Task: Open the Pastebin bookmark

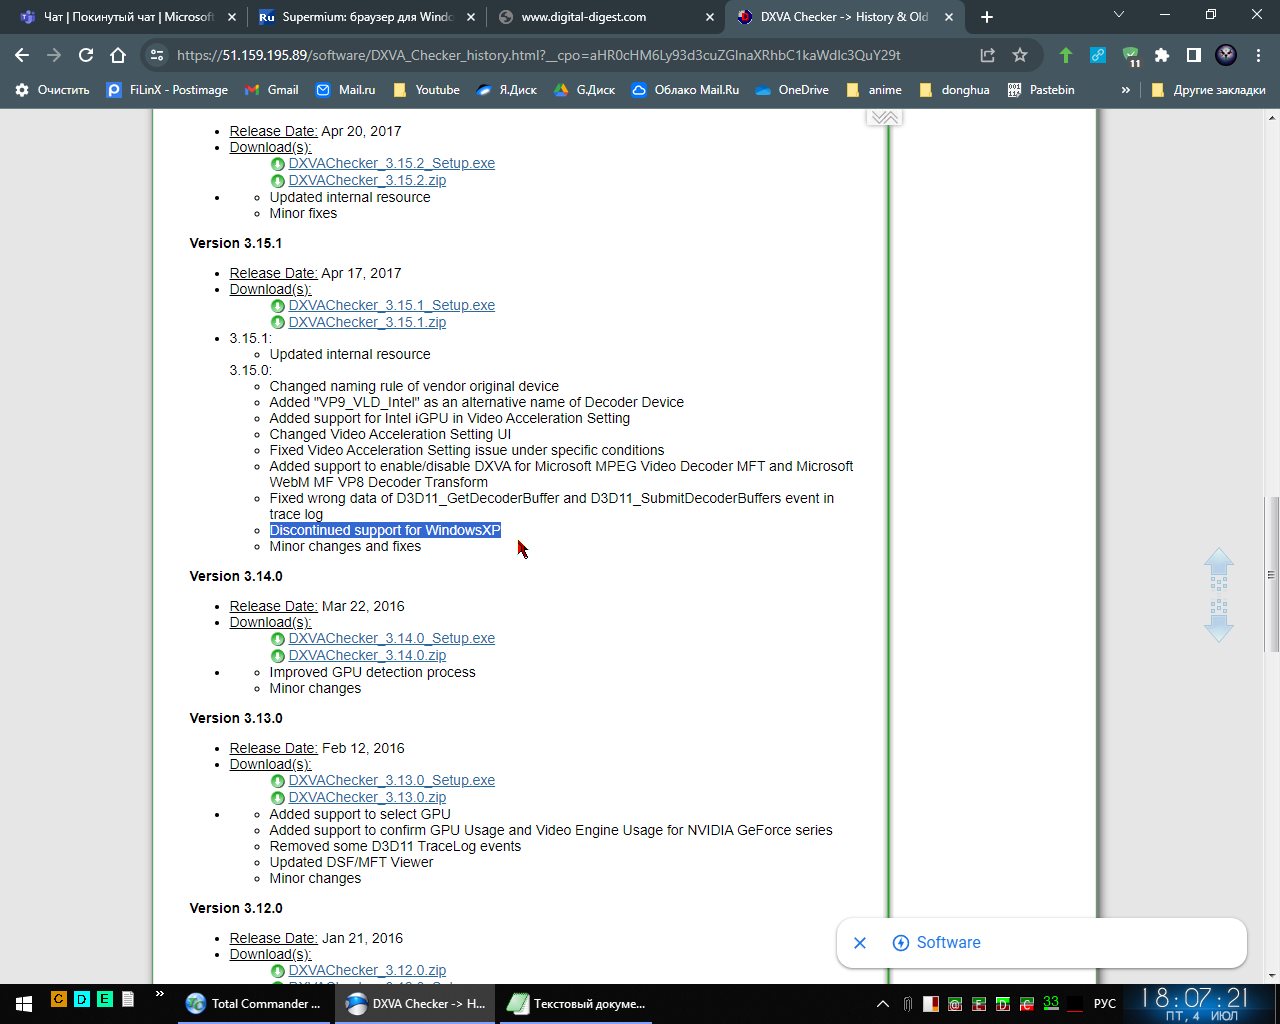Action: [x=1041, y=90]
